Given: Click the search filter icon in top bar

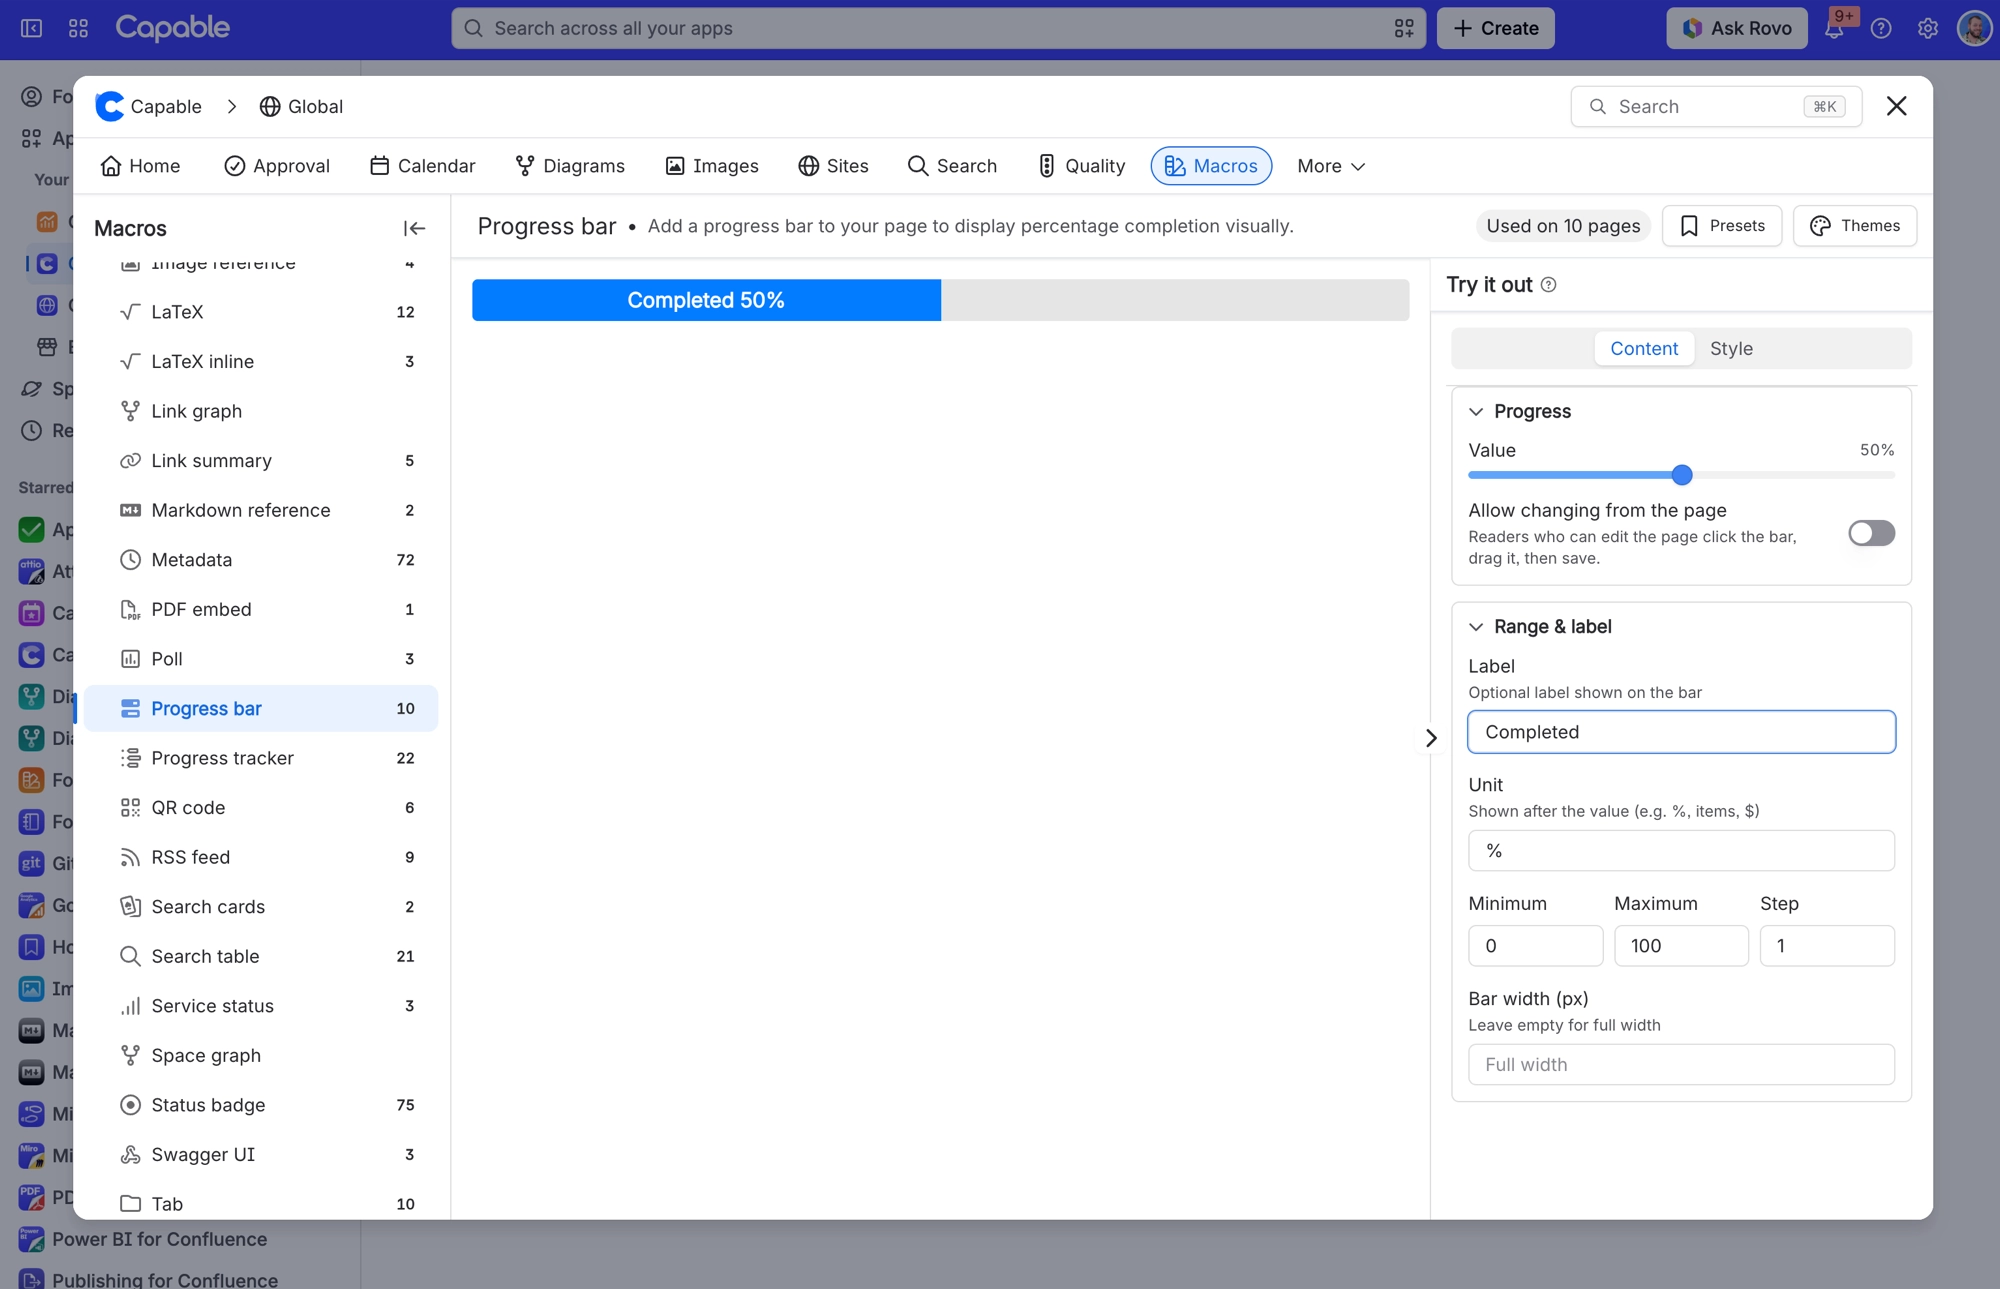Looking at the screenshot, I should 1404,28.
